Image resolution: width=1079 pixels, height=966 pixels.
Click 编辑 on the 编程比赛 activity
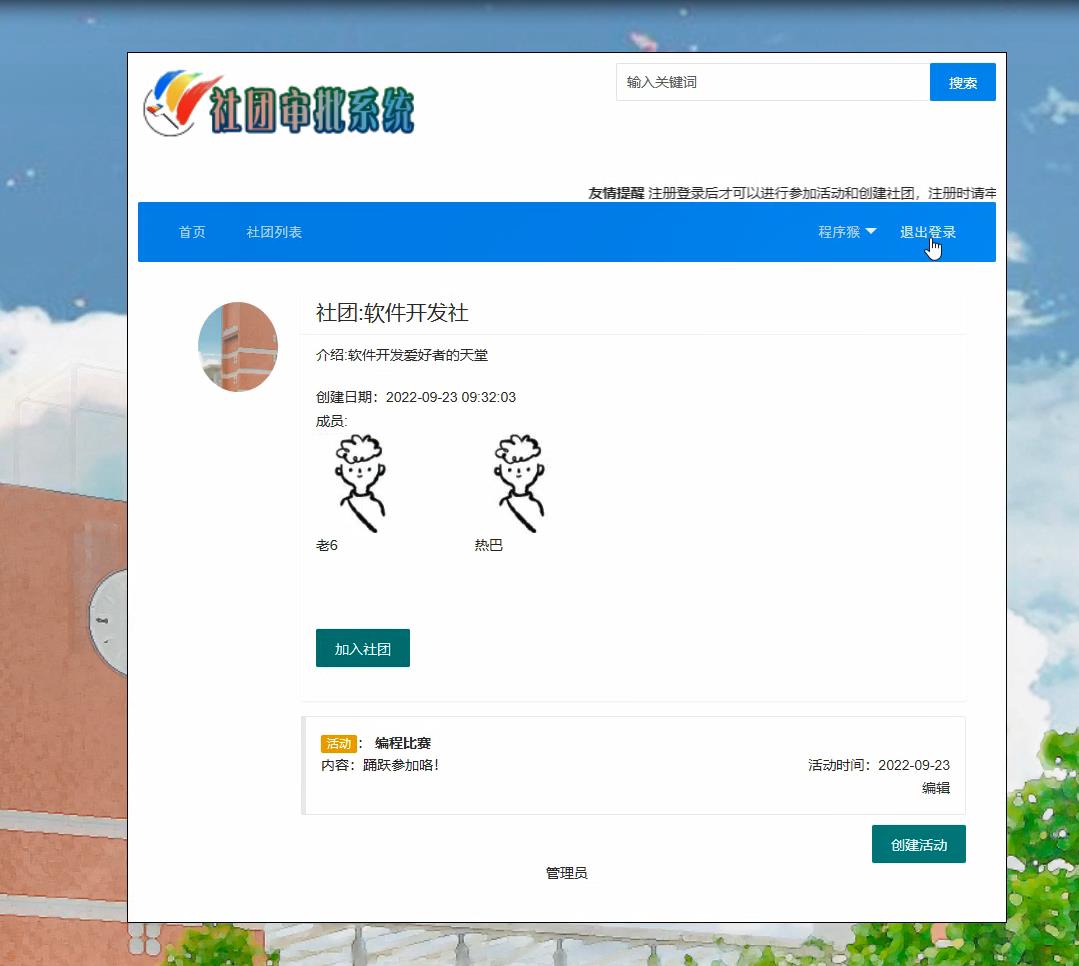(936, 788)
